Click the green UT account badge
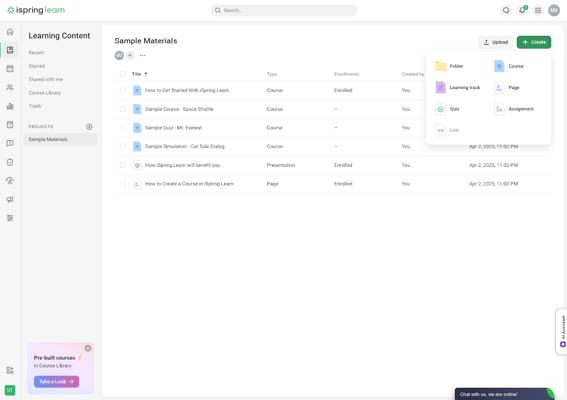 [x=10, y=390]
